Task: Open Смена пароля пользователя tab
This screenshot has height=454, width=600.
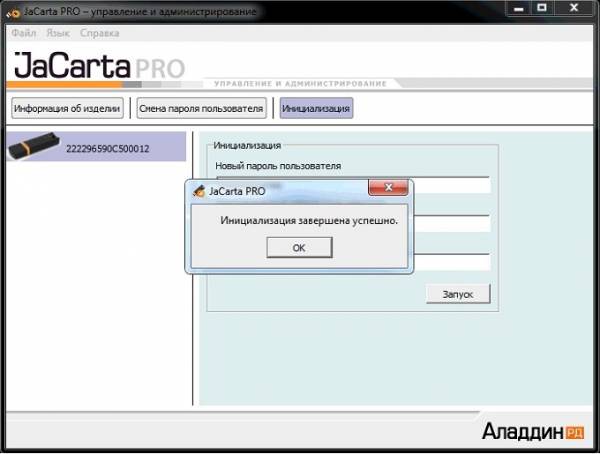Action: (x=201, y=108)
